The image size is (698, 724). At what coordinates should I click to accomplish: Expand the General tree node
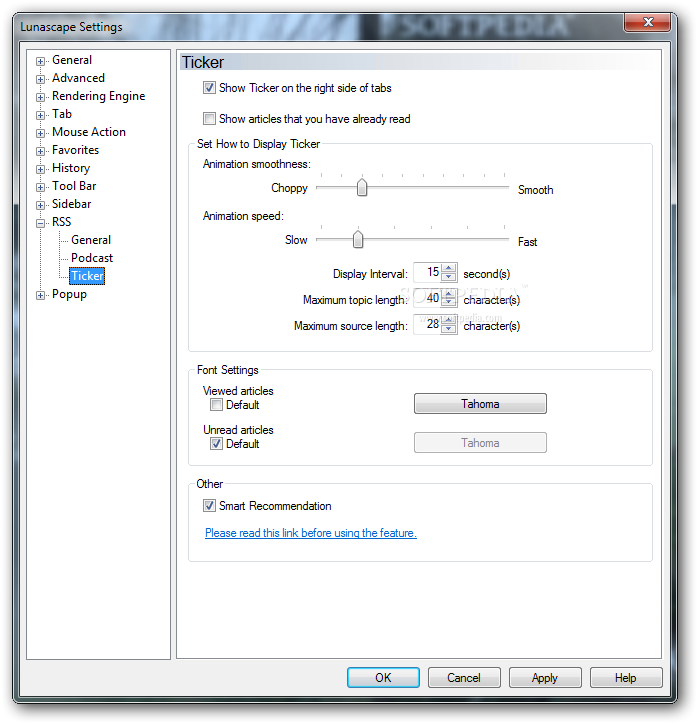pyautogui.click(x=41, y=61)
